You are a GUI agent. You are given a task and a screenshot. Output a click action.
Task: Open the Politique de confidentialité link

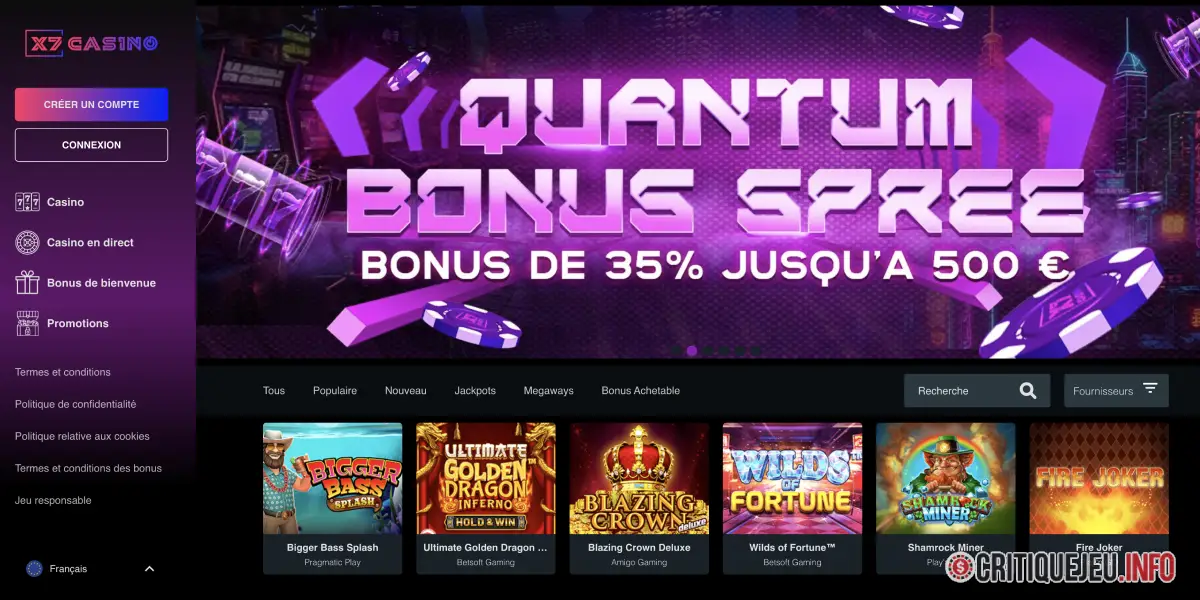point(76,404)
